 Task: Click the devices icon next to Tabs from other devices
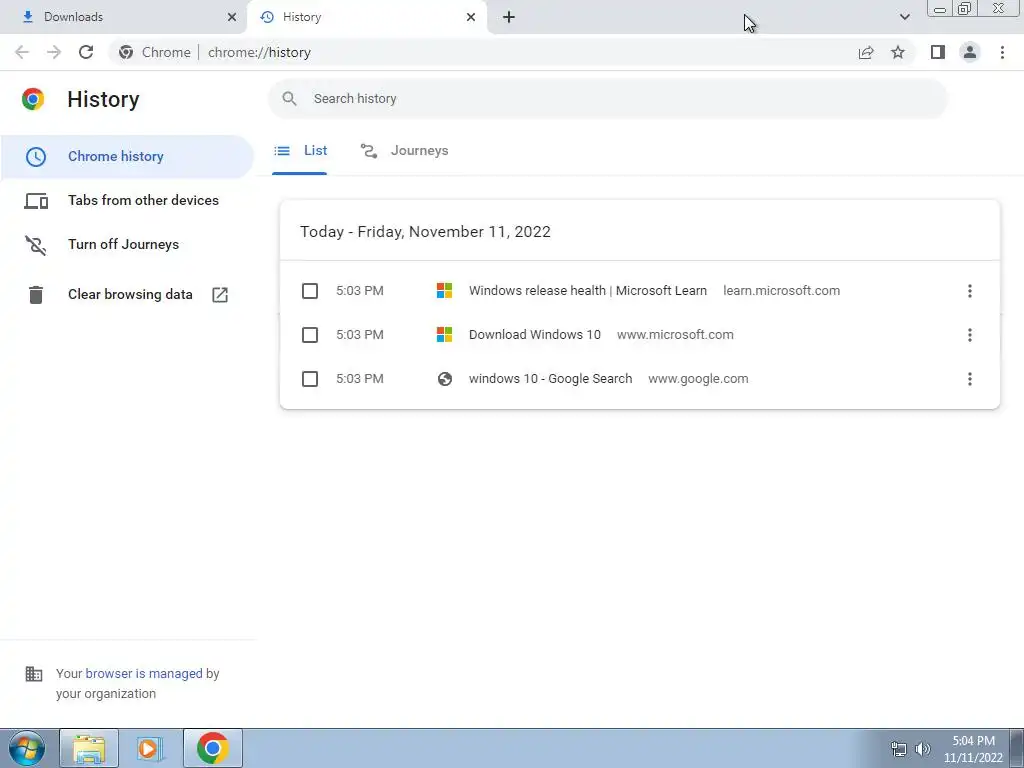(x=36, y=200)
